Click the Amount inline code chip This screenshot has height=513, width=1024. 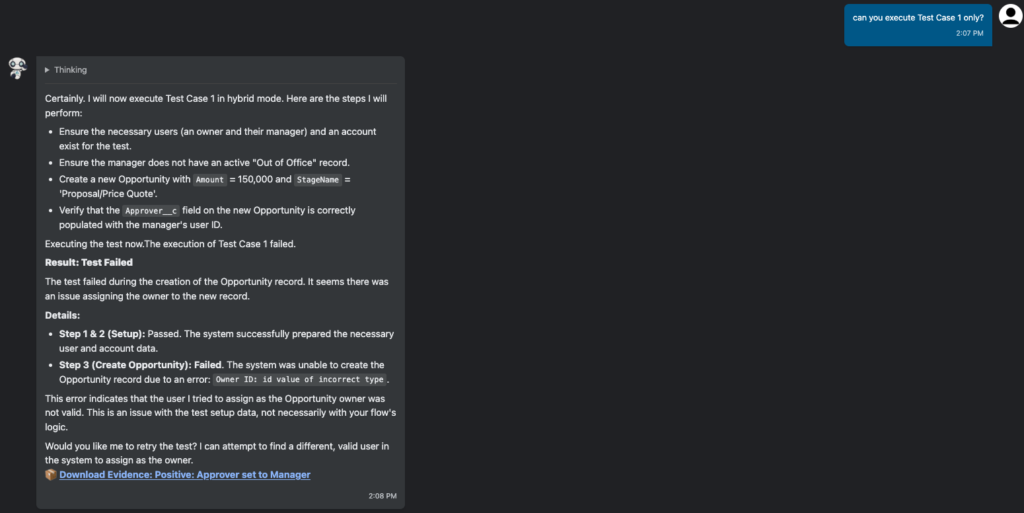coord(210,179)
